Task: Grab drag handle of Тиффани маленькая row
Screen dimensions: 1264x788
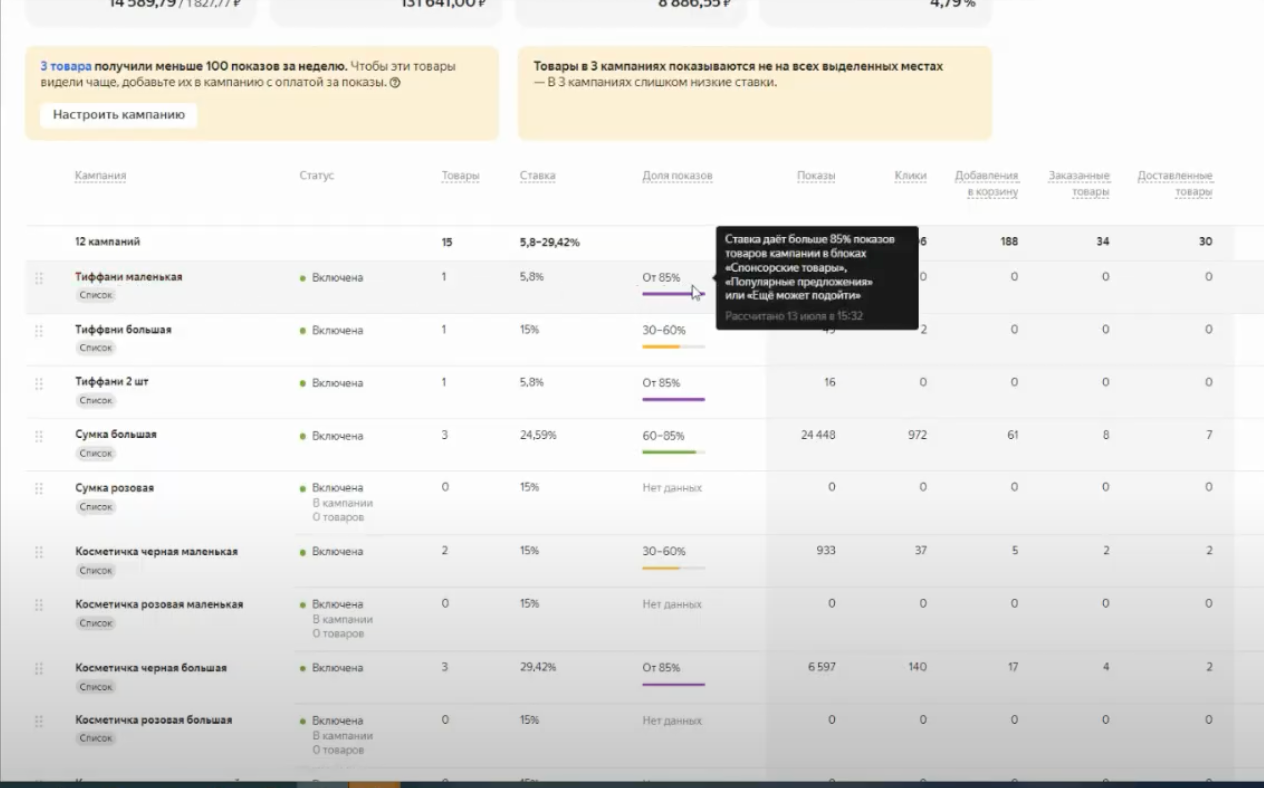Action: click(x=39, y=278)
